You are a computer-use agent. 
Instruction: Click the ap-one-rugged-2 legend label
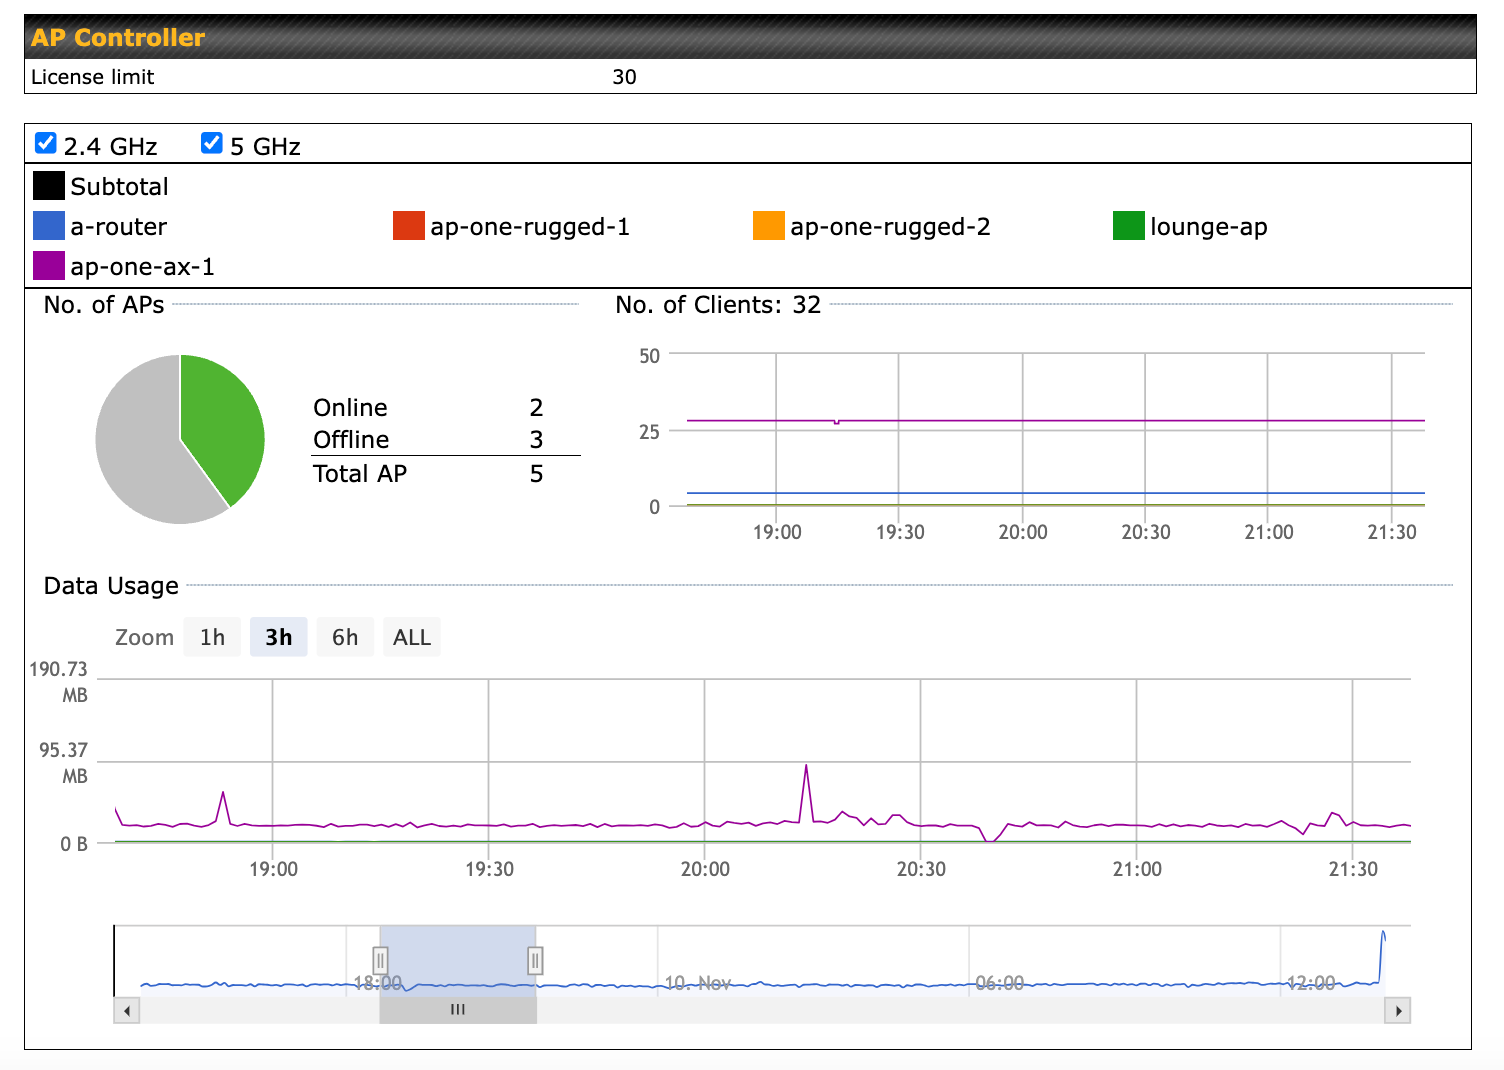890,227
